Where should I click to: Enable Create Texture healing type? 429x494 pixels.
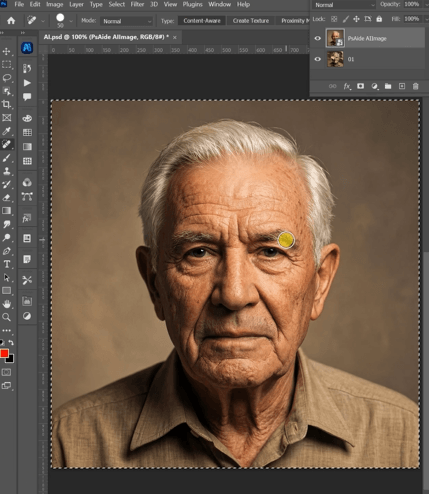pos(251,21)
